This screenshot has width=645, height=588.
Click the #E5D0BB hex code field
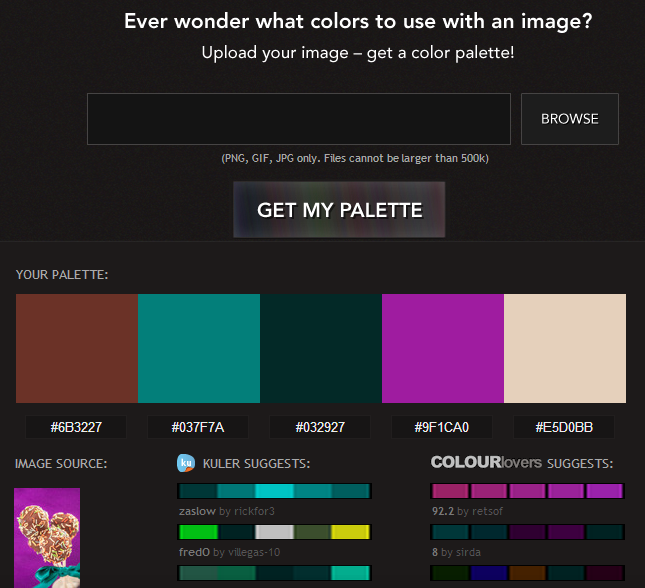(x=564, y=427)
